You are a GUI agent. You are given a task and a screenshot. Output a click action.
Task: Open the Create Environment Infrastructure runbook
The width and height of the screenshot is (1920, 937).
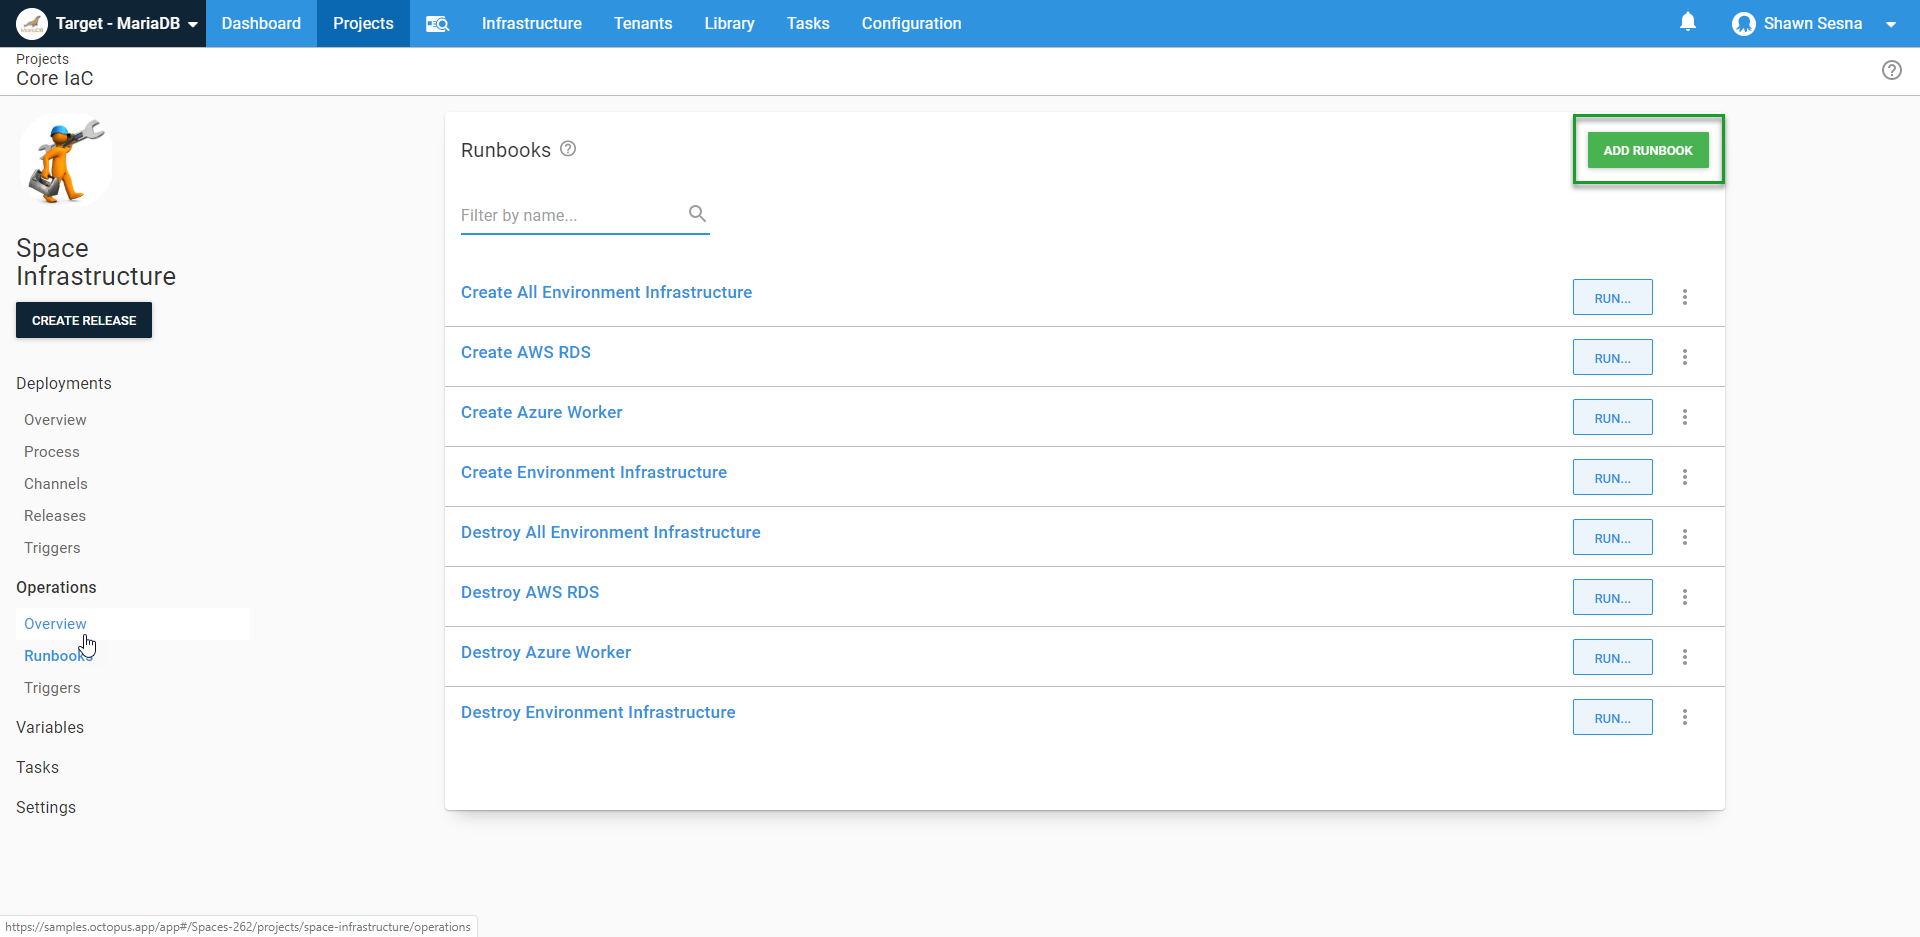tap(593, 472)
